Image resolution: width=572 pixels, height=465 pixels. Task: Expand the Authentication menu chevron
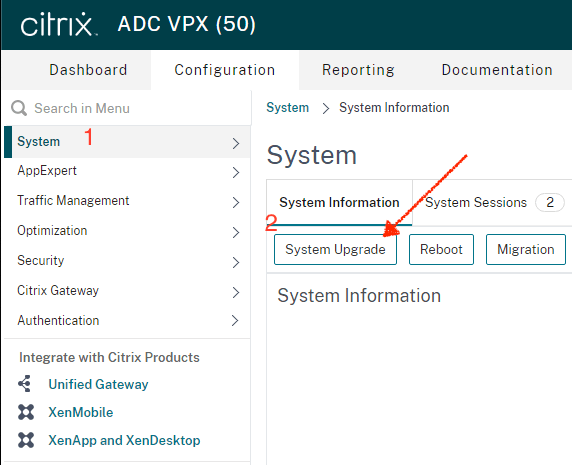point(236,321)
